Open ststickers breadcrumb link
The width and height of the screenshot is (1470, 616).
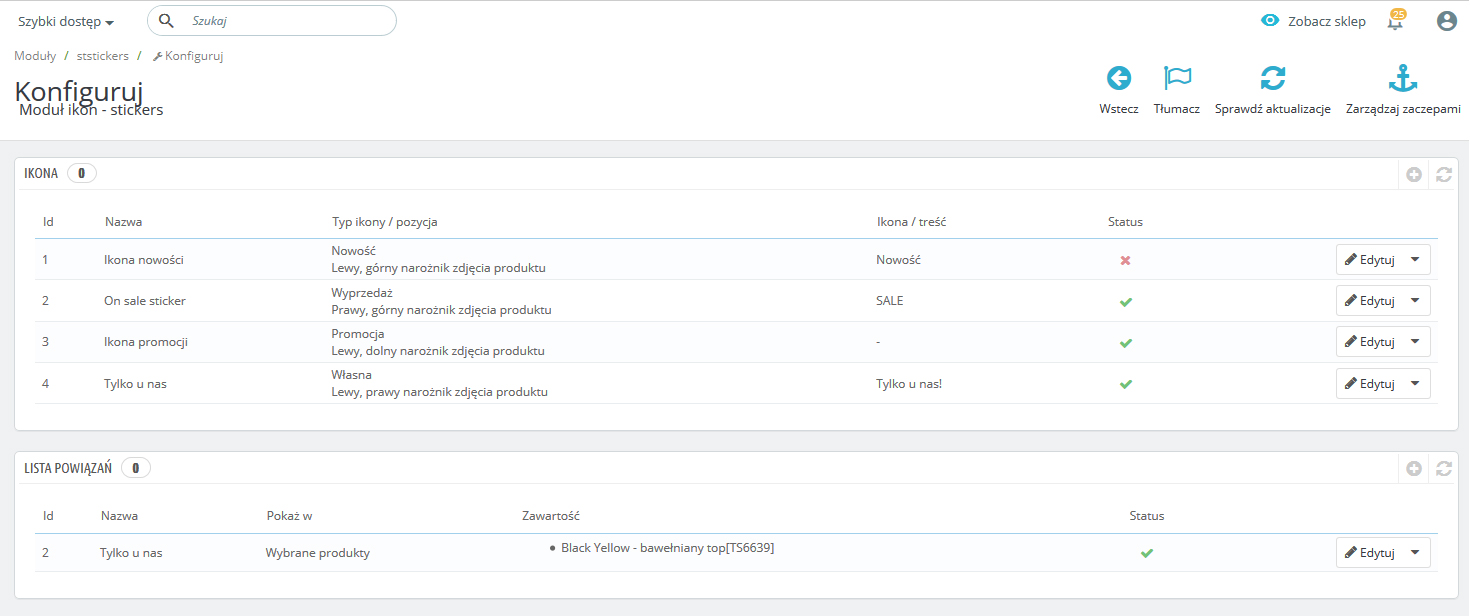click(x=102, y=56)
